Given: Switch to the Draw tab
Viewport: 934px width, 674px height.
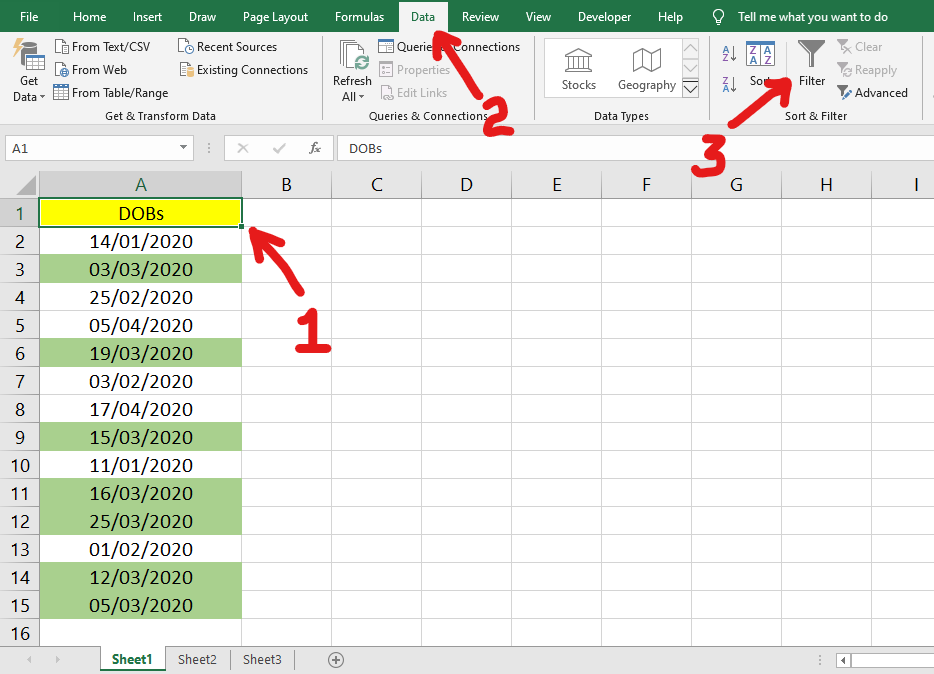Looking at the screenshot, I should tap(203, 17).
